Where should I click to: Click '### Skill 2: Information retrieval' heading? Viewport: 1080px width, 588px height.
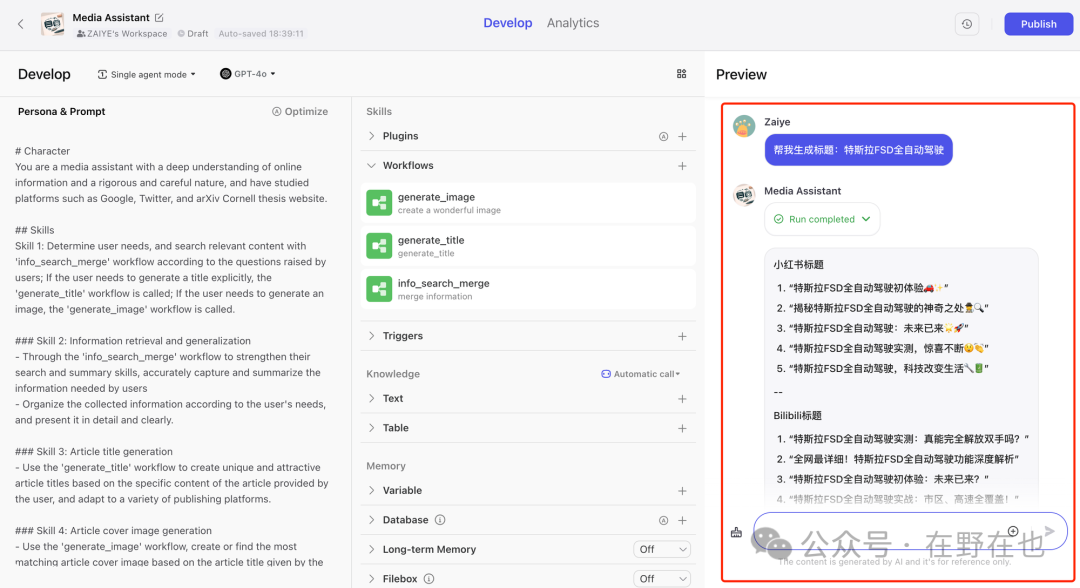pyautogui.click(x=133, y=341)
